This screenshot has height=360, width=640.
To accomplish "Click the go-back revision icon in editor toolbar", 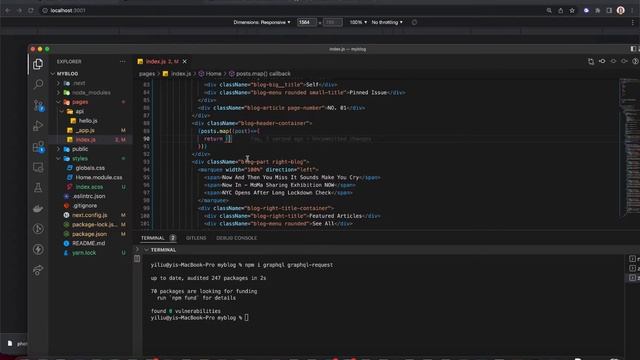I will 602,61.
